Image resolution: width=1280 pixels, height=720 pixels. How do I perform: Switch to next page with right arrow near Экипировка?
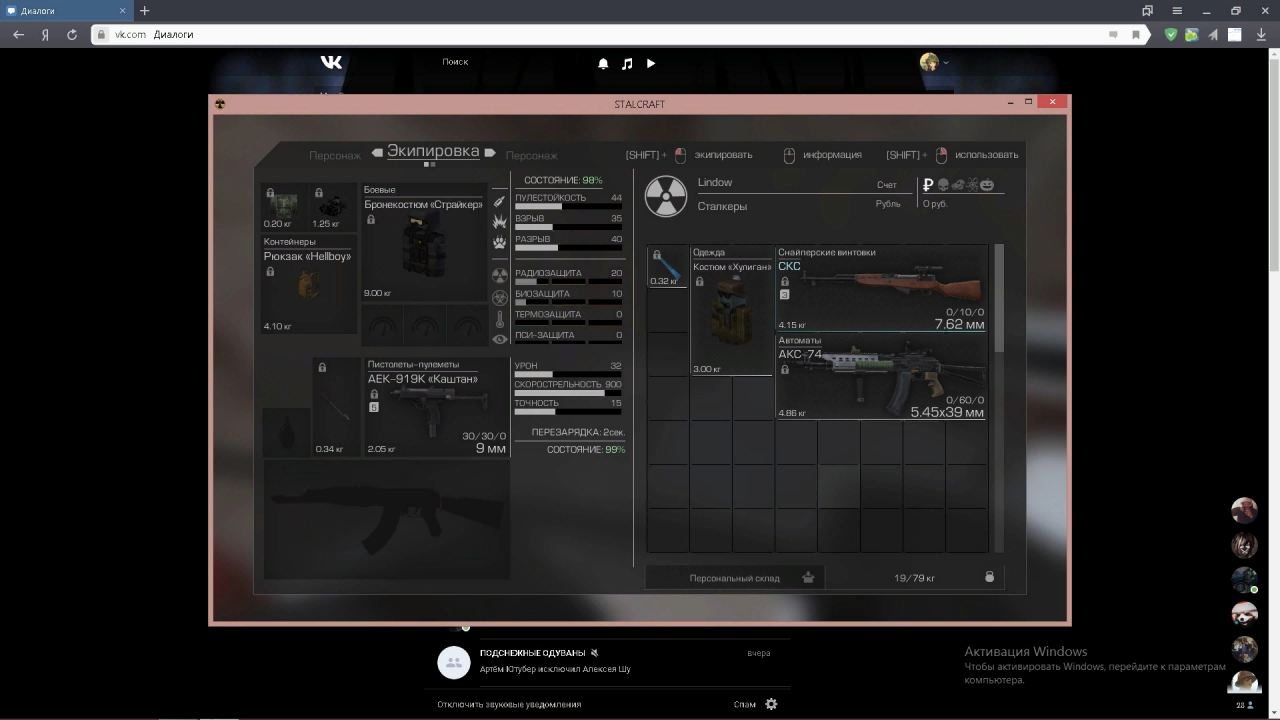tap(490, 153)
